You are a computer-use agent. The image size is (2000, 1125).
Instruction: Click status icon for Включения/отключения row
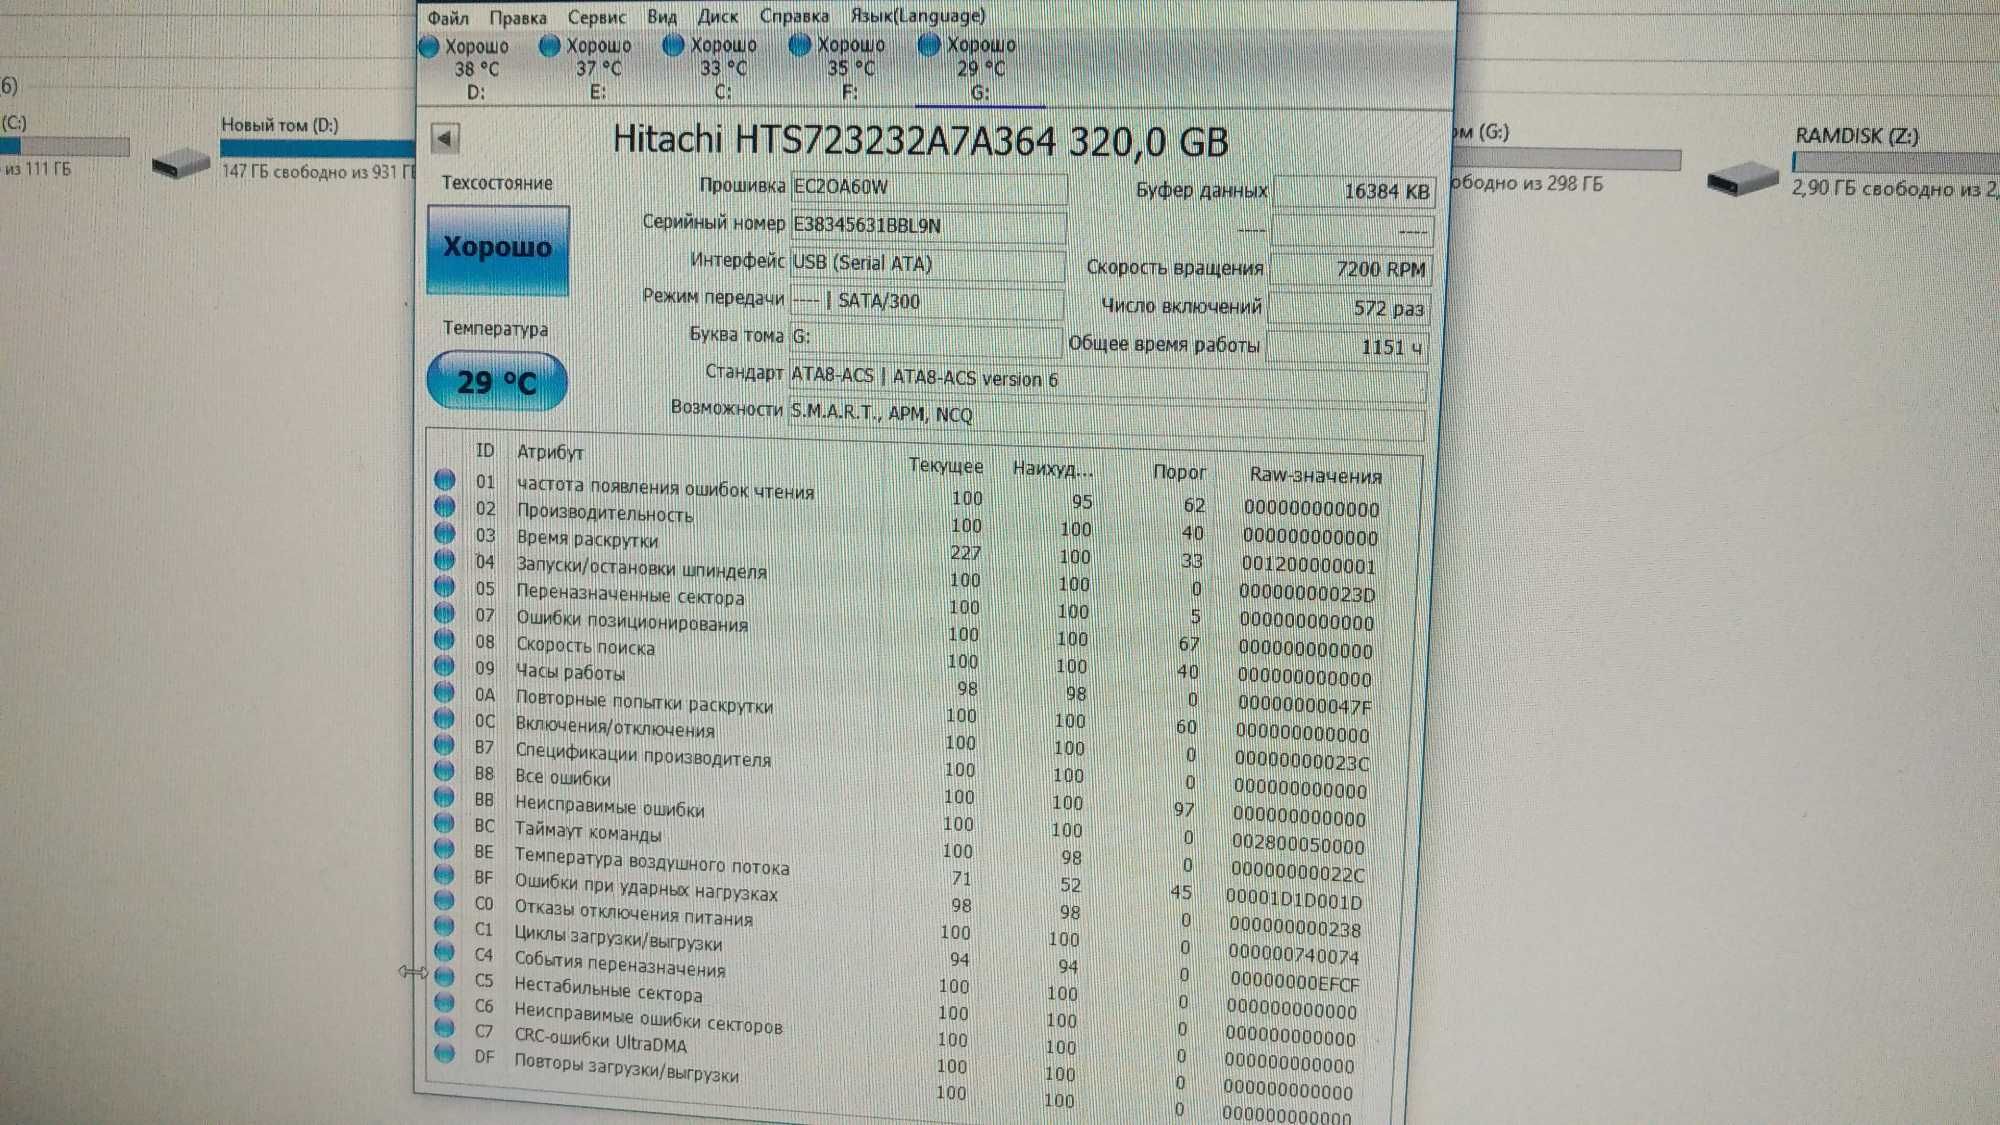pyautogui.click(x=445, y=719)
